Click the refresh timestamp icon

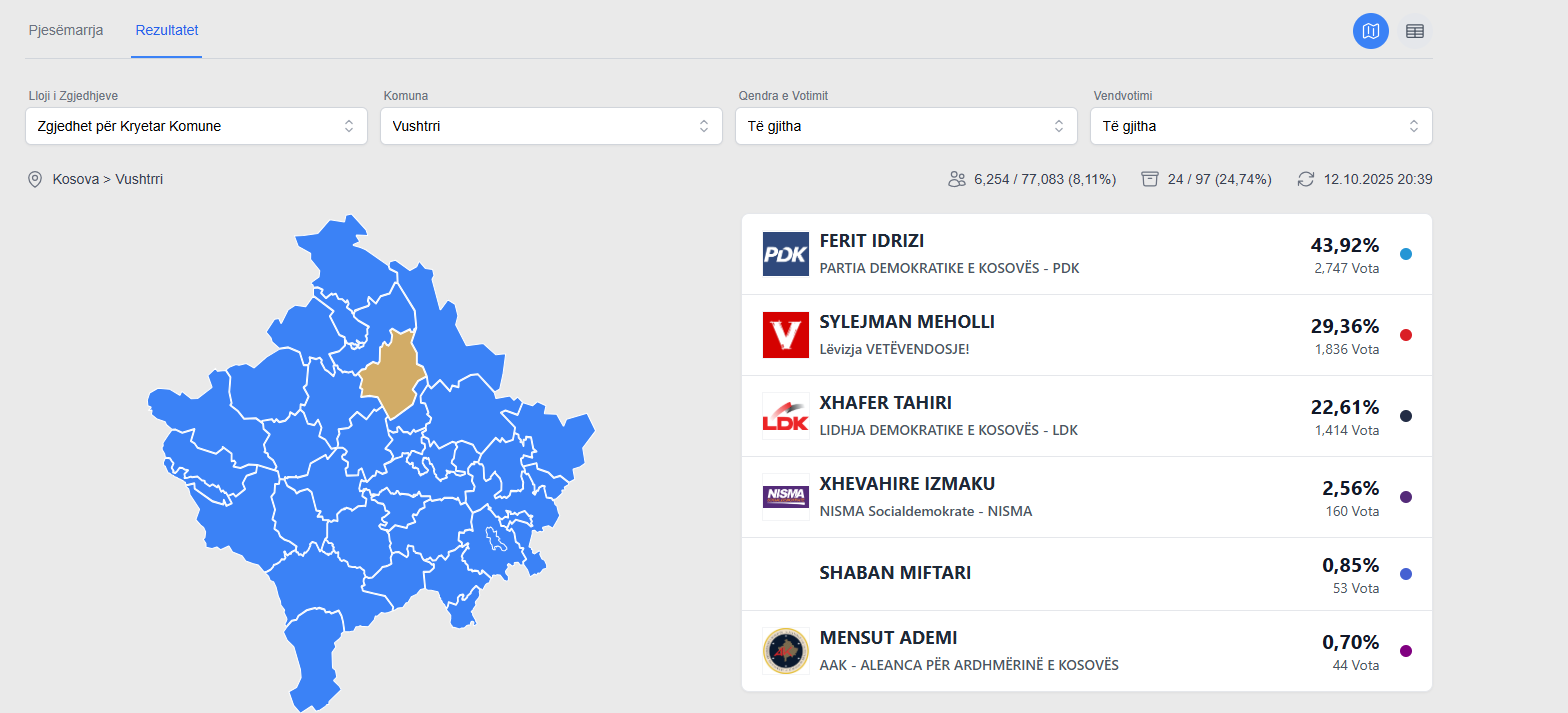point(1306,179)
